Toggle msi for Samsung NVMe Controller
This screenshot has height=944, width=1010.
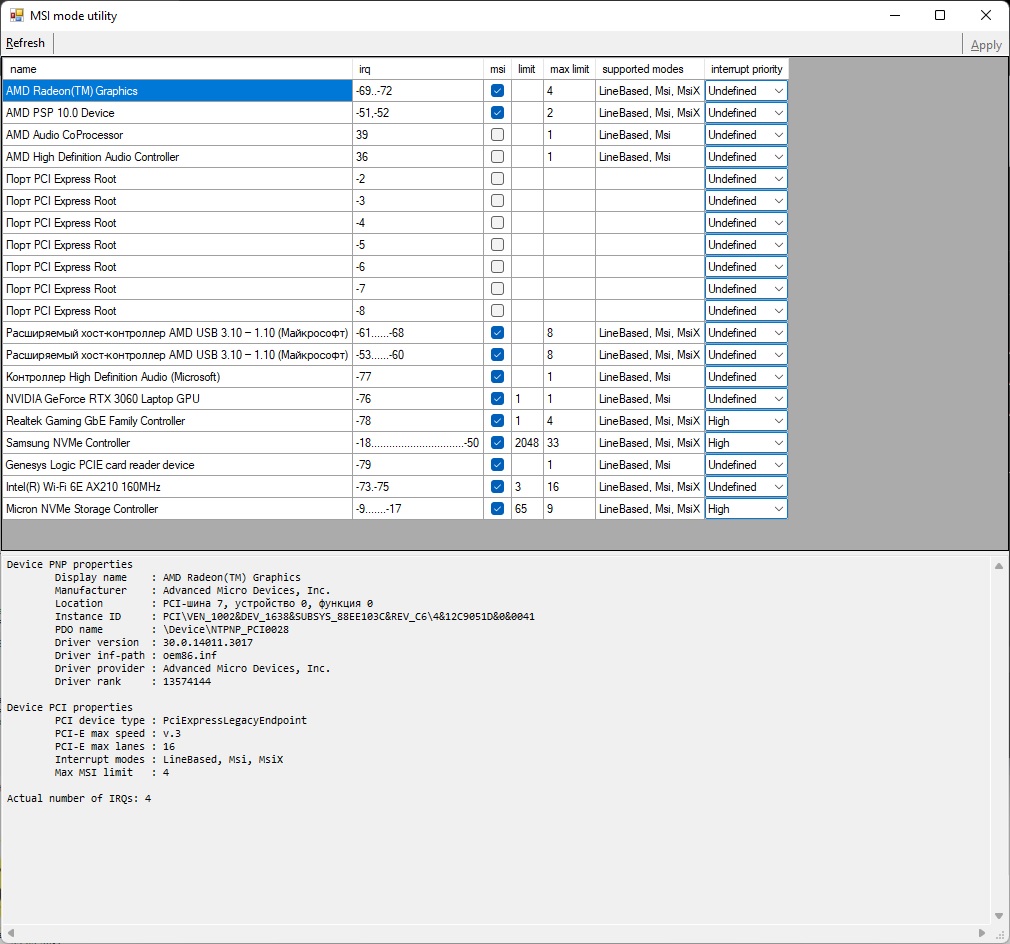(x=497, y=442)
